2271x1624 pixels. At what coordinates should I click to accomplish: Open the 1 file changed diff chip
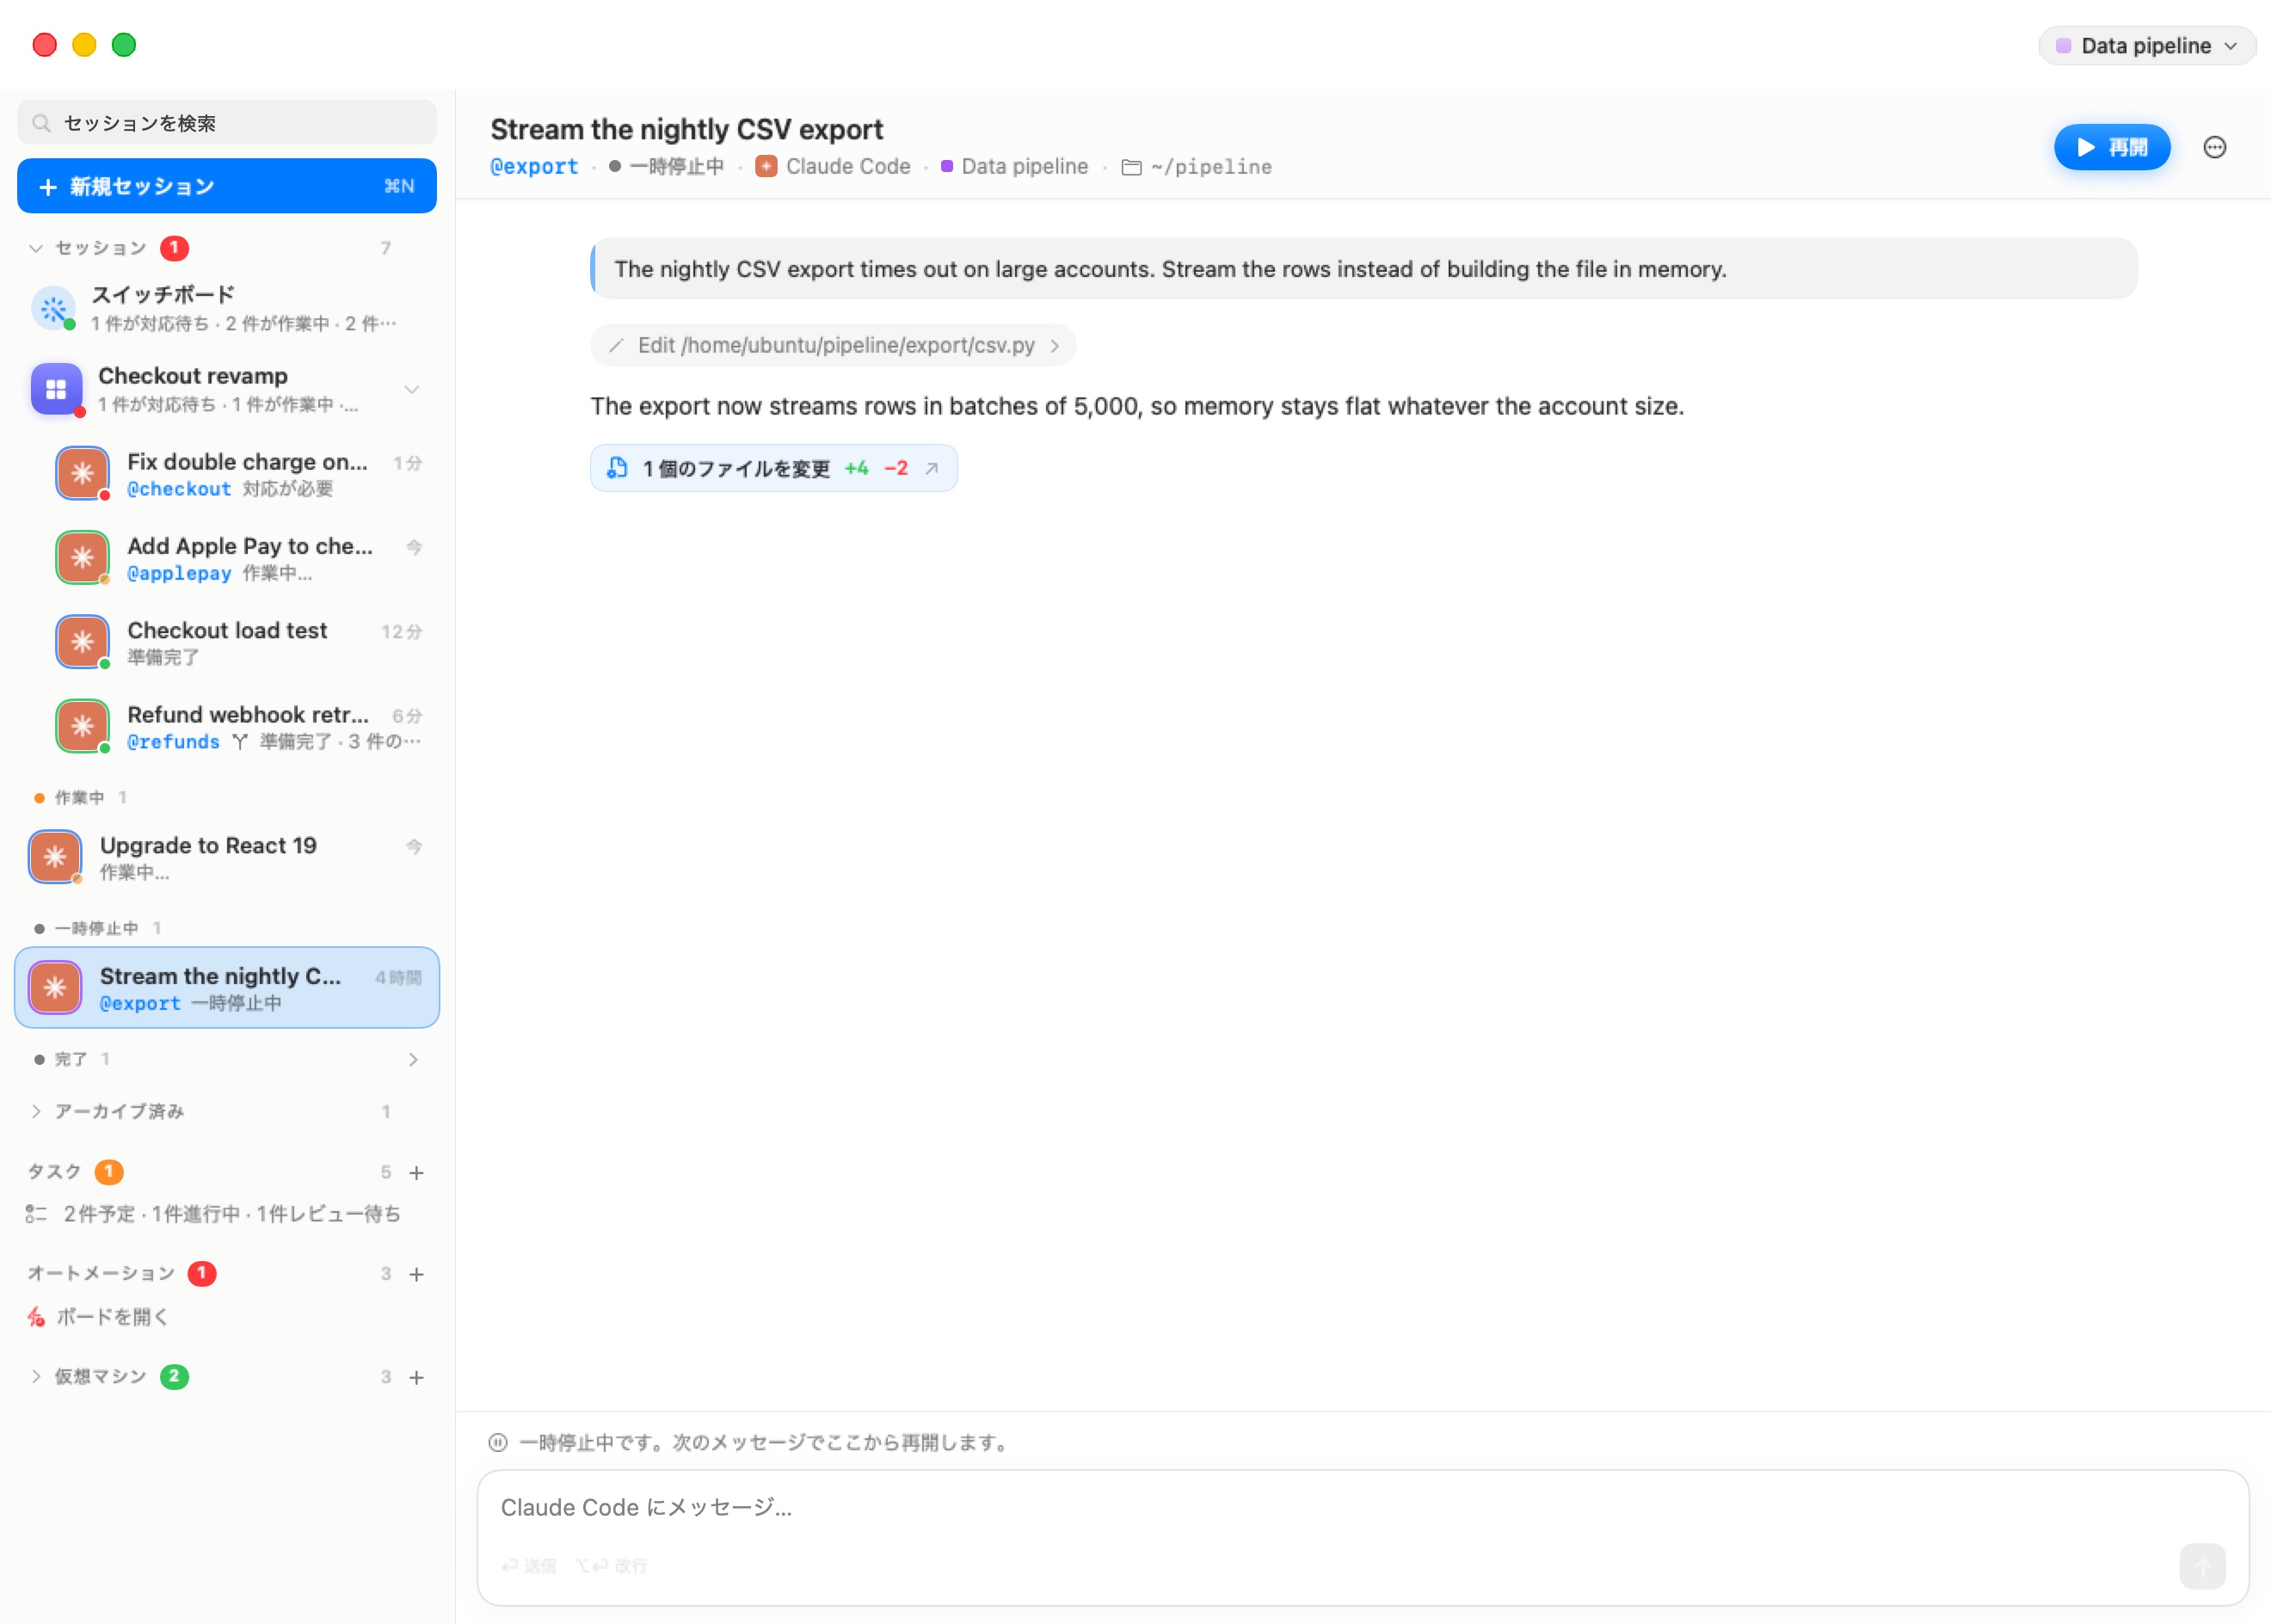click(x=773, y=468)
